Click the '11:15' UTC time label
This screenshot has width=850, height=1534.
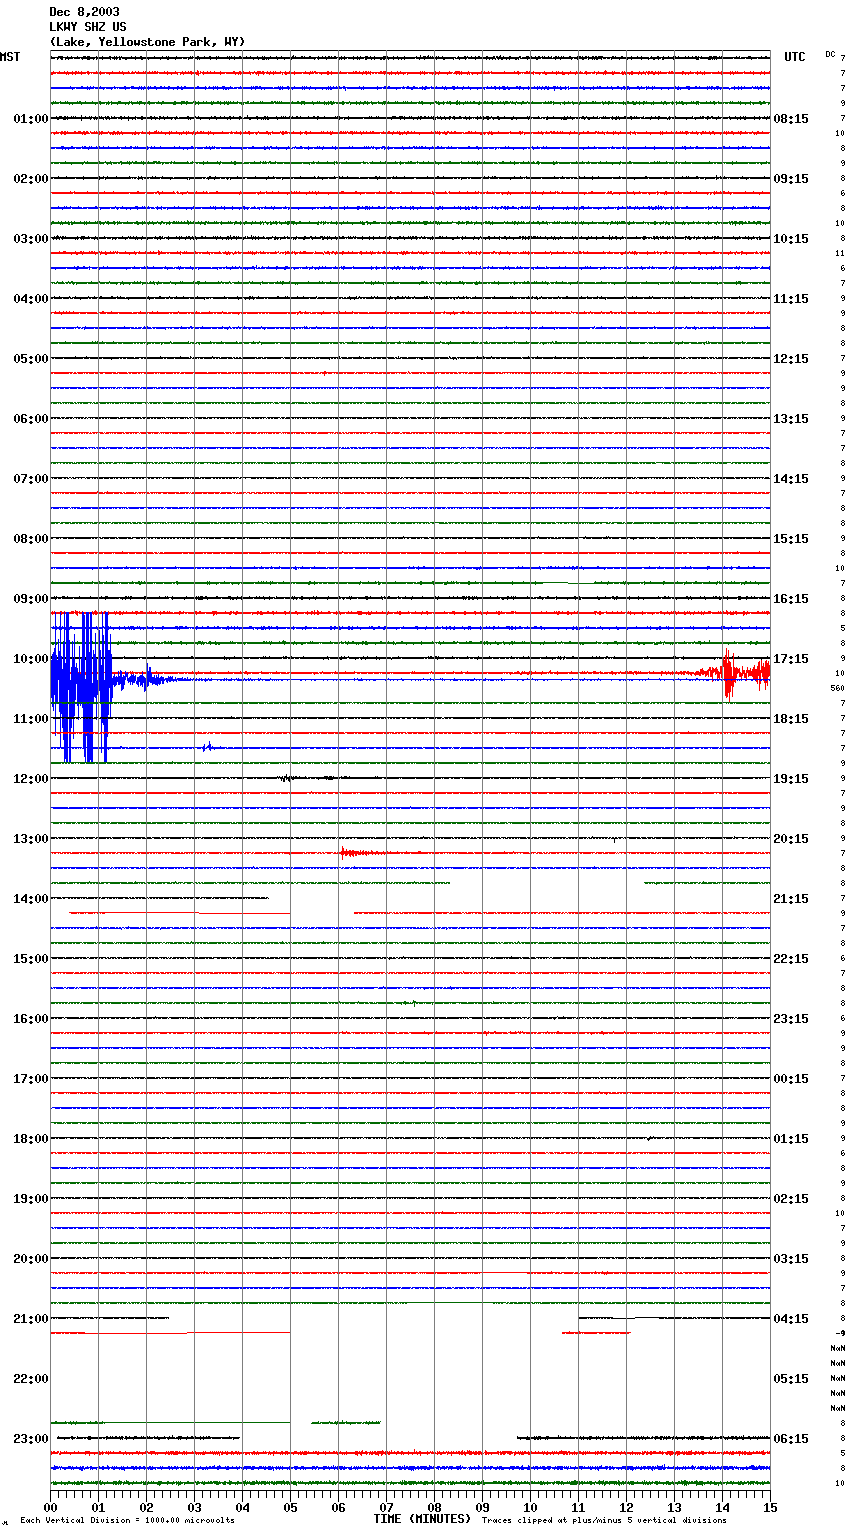pos(791,299)
